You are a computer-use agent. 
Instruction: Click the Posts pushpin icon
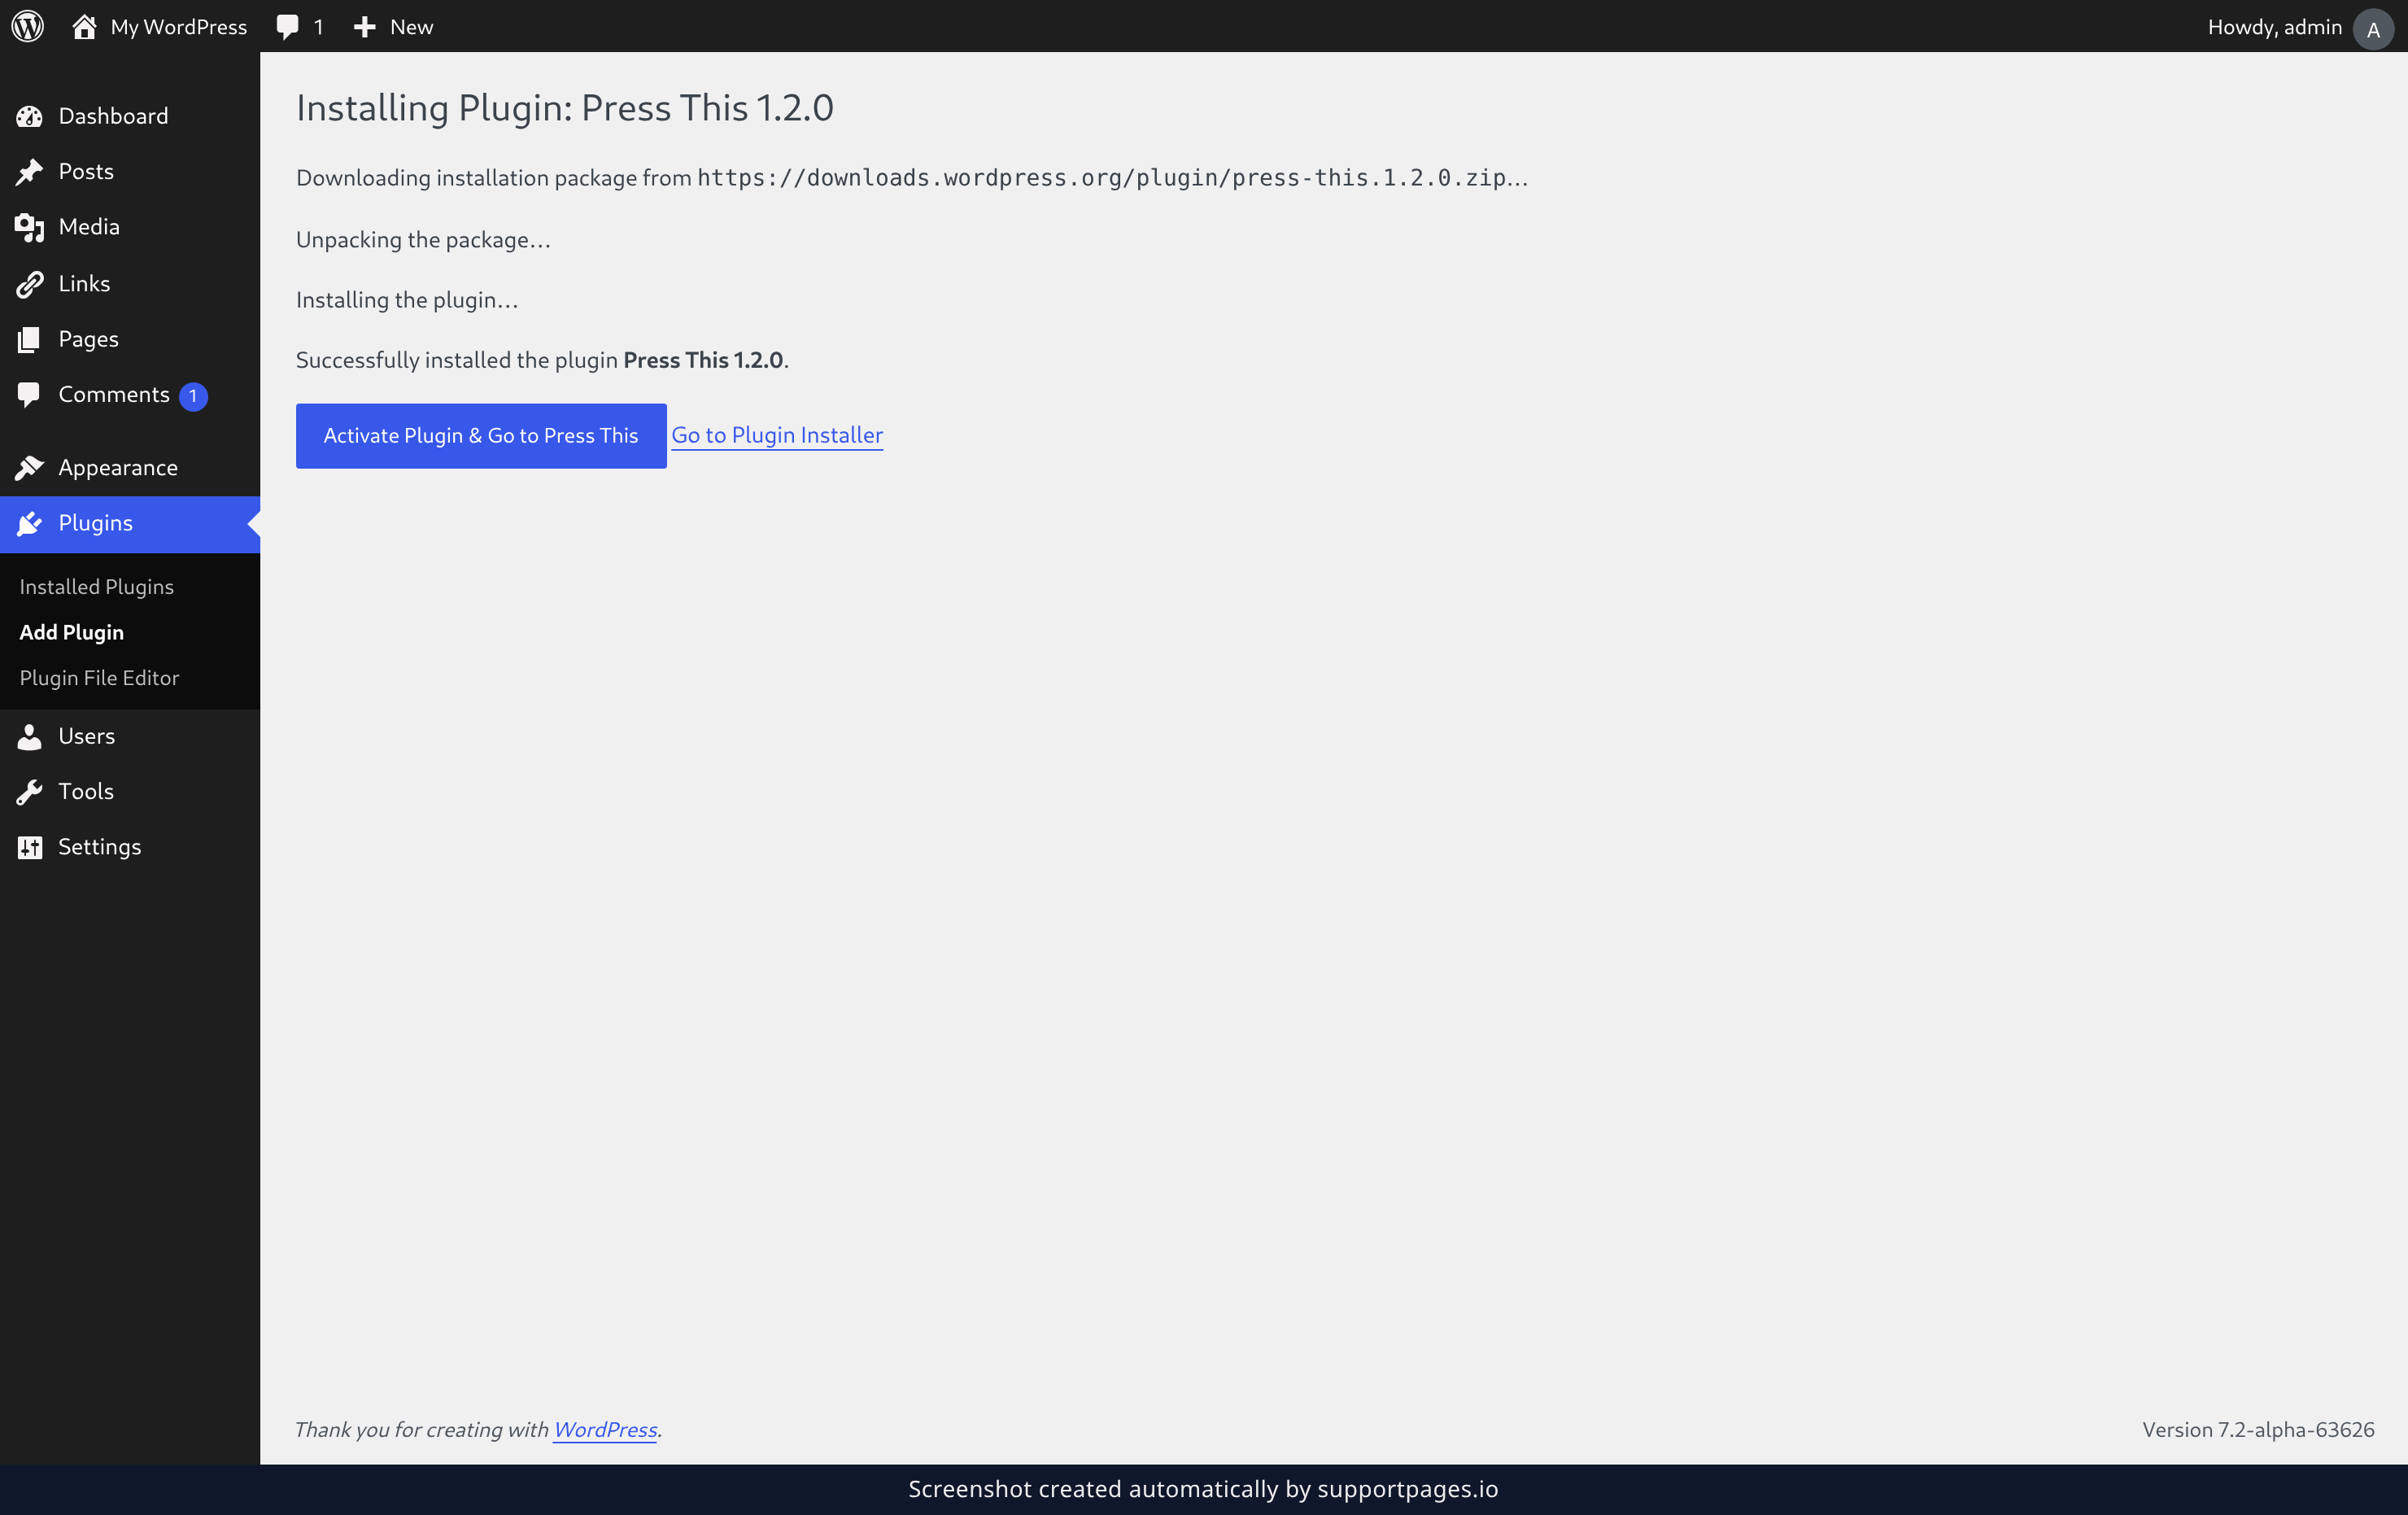[x=29, y=172]
